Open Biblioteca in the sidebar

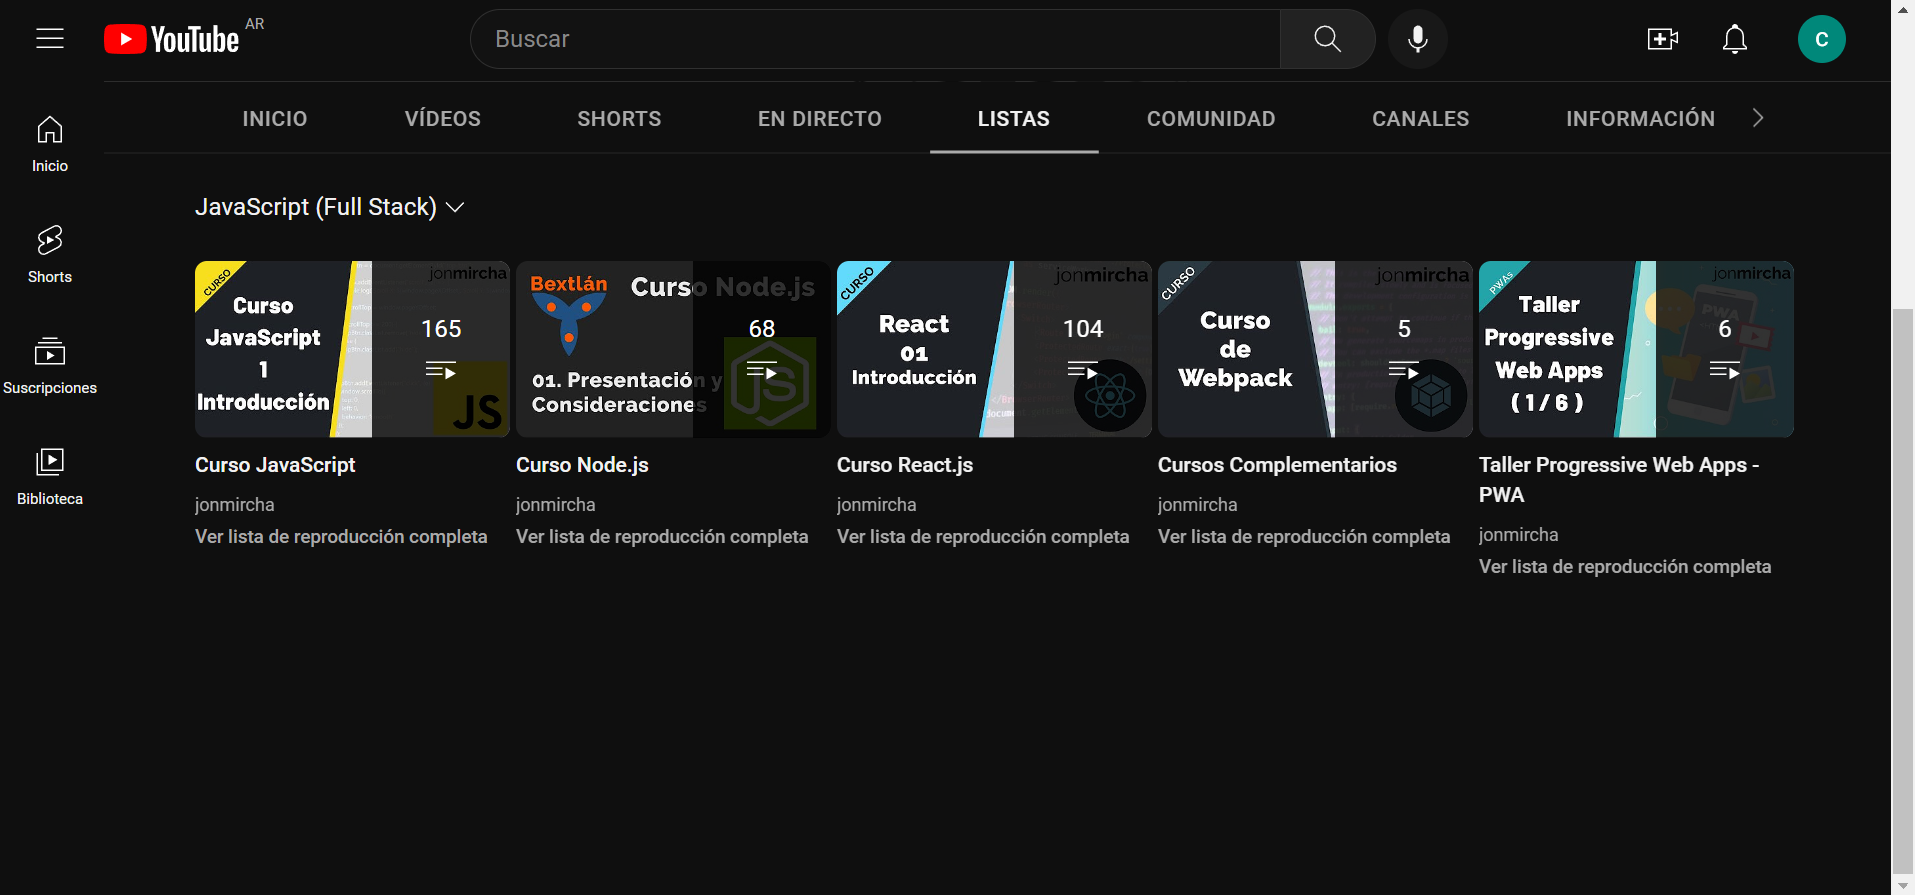50,477
